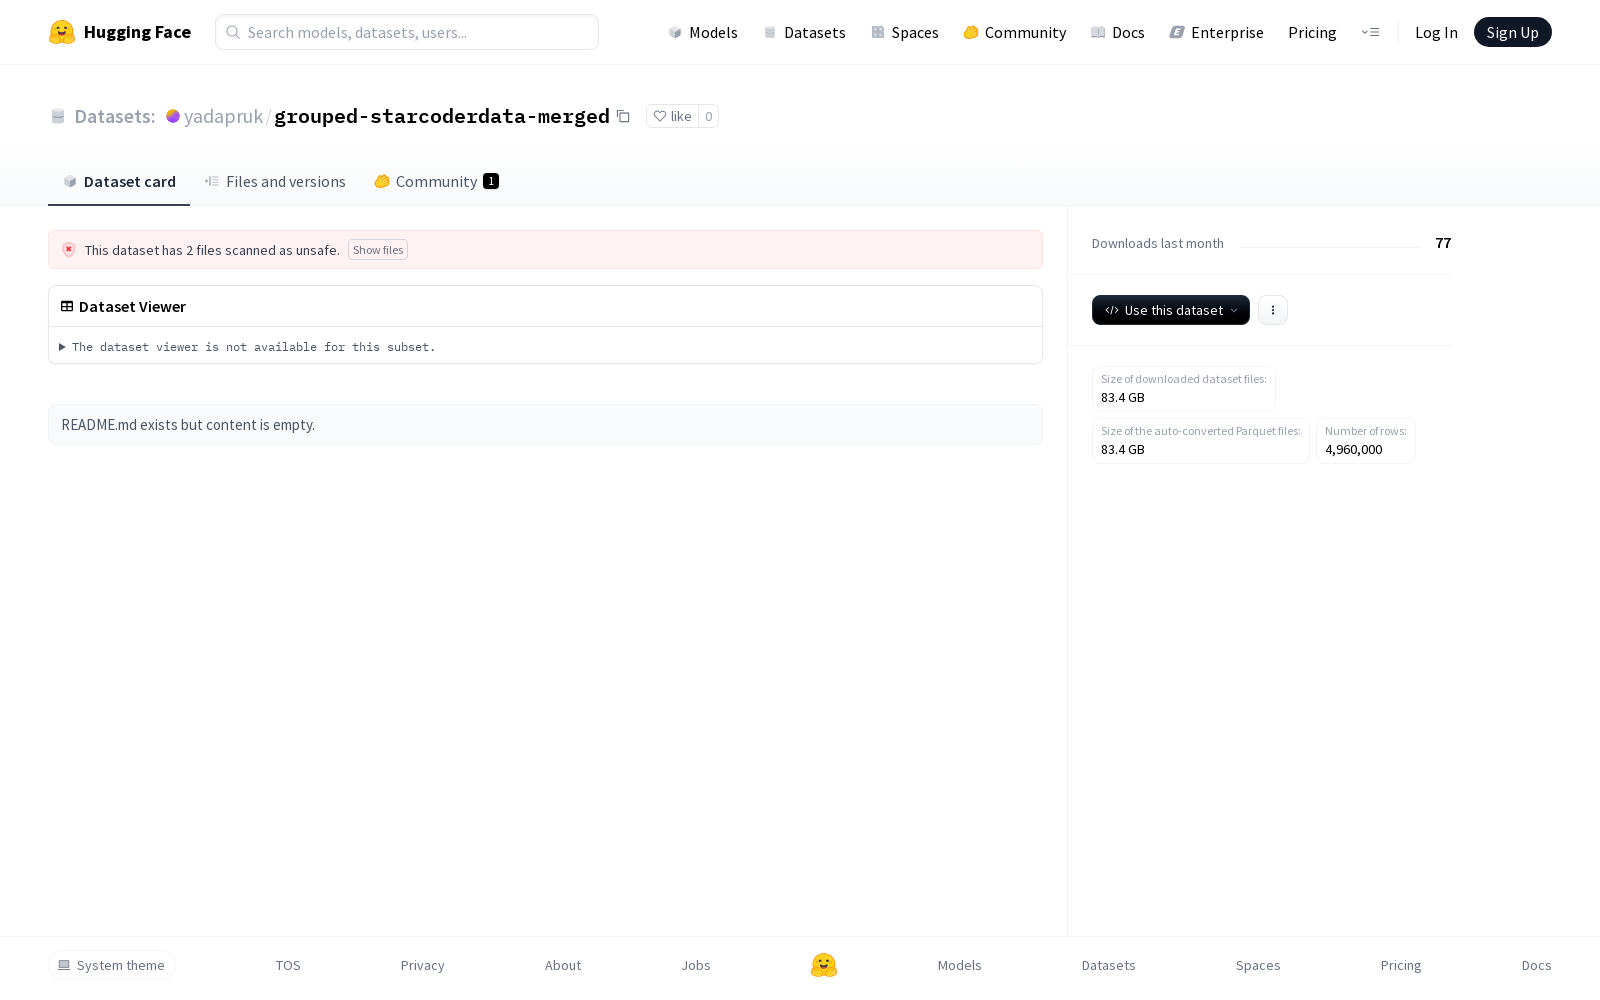The width and height of the screenshot is (1600, 1000).
Task: Click the like count number
Action: tap(709, 116)
